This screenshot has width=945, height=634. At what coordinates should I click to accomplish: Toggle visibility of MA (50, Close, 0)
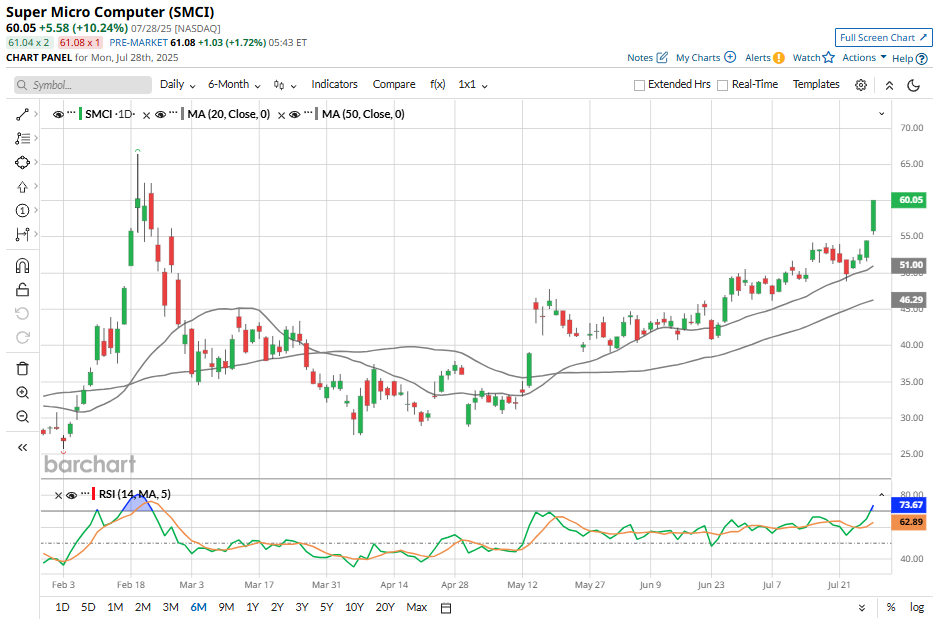295,115
